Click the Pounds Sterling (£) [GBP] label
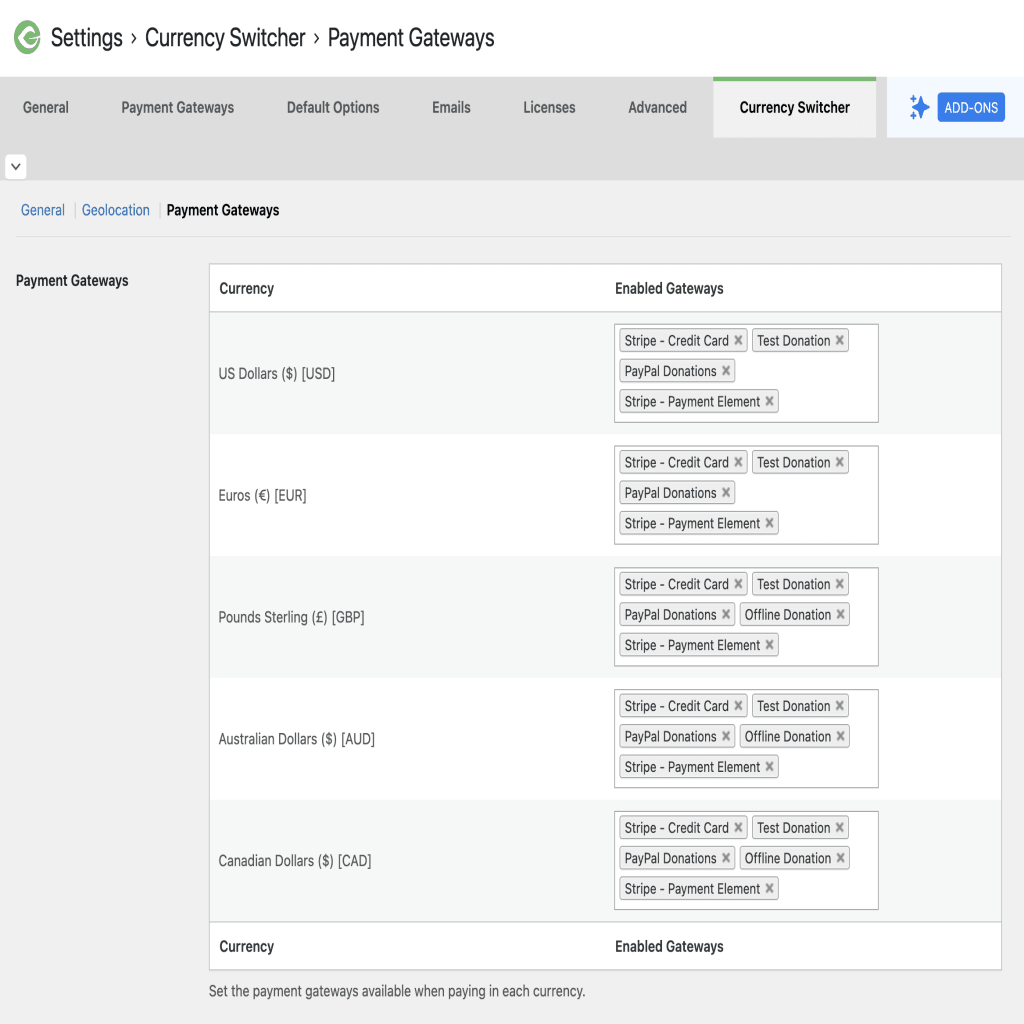1024x1024 pixels. tap(291, 617)
